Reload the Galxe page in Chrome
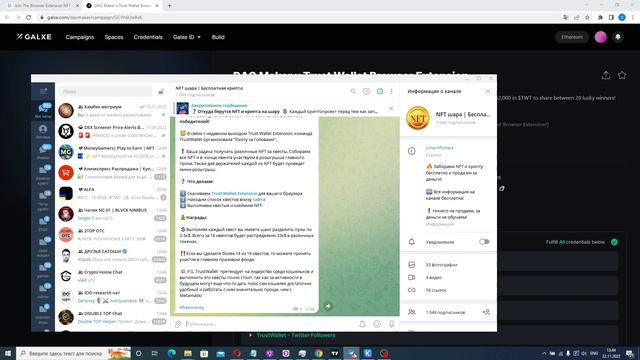This screenshot has height=360, width=640. pyautogui.click(x=29, y=18)
